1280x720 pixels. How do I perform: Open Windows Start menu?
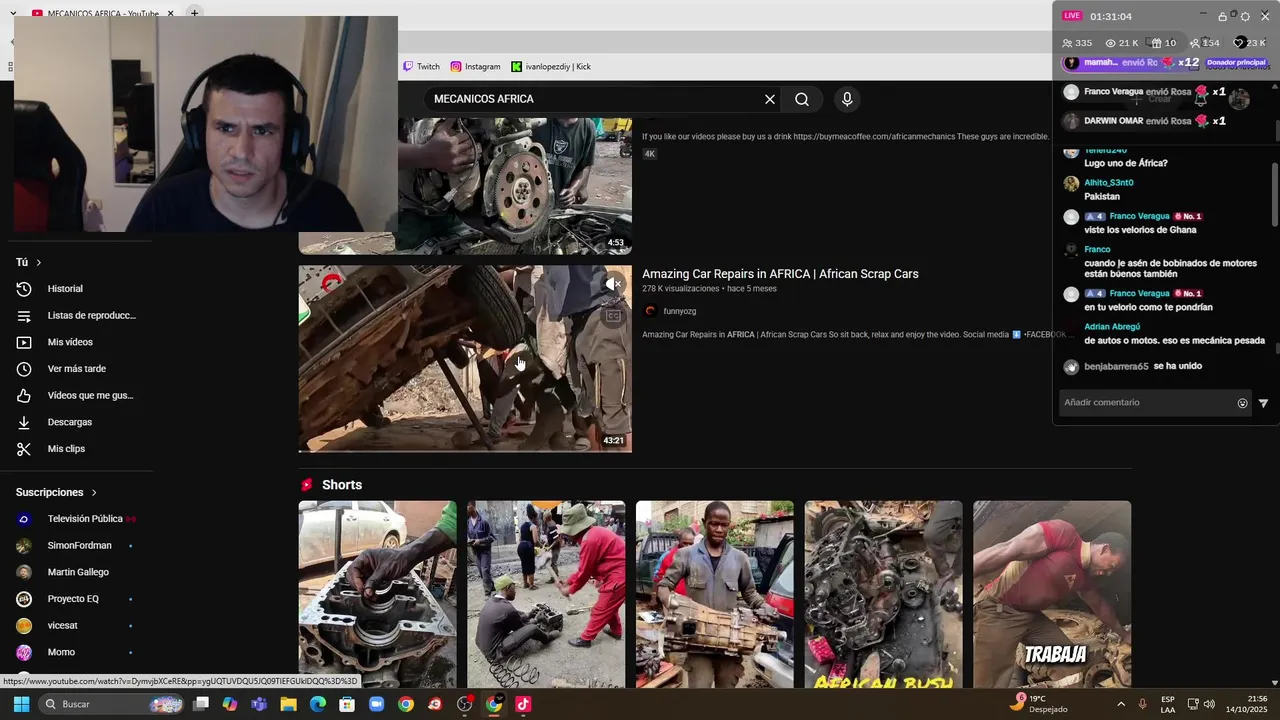coord(21,704)
